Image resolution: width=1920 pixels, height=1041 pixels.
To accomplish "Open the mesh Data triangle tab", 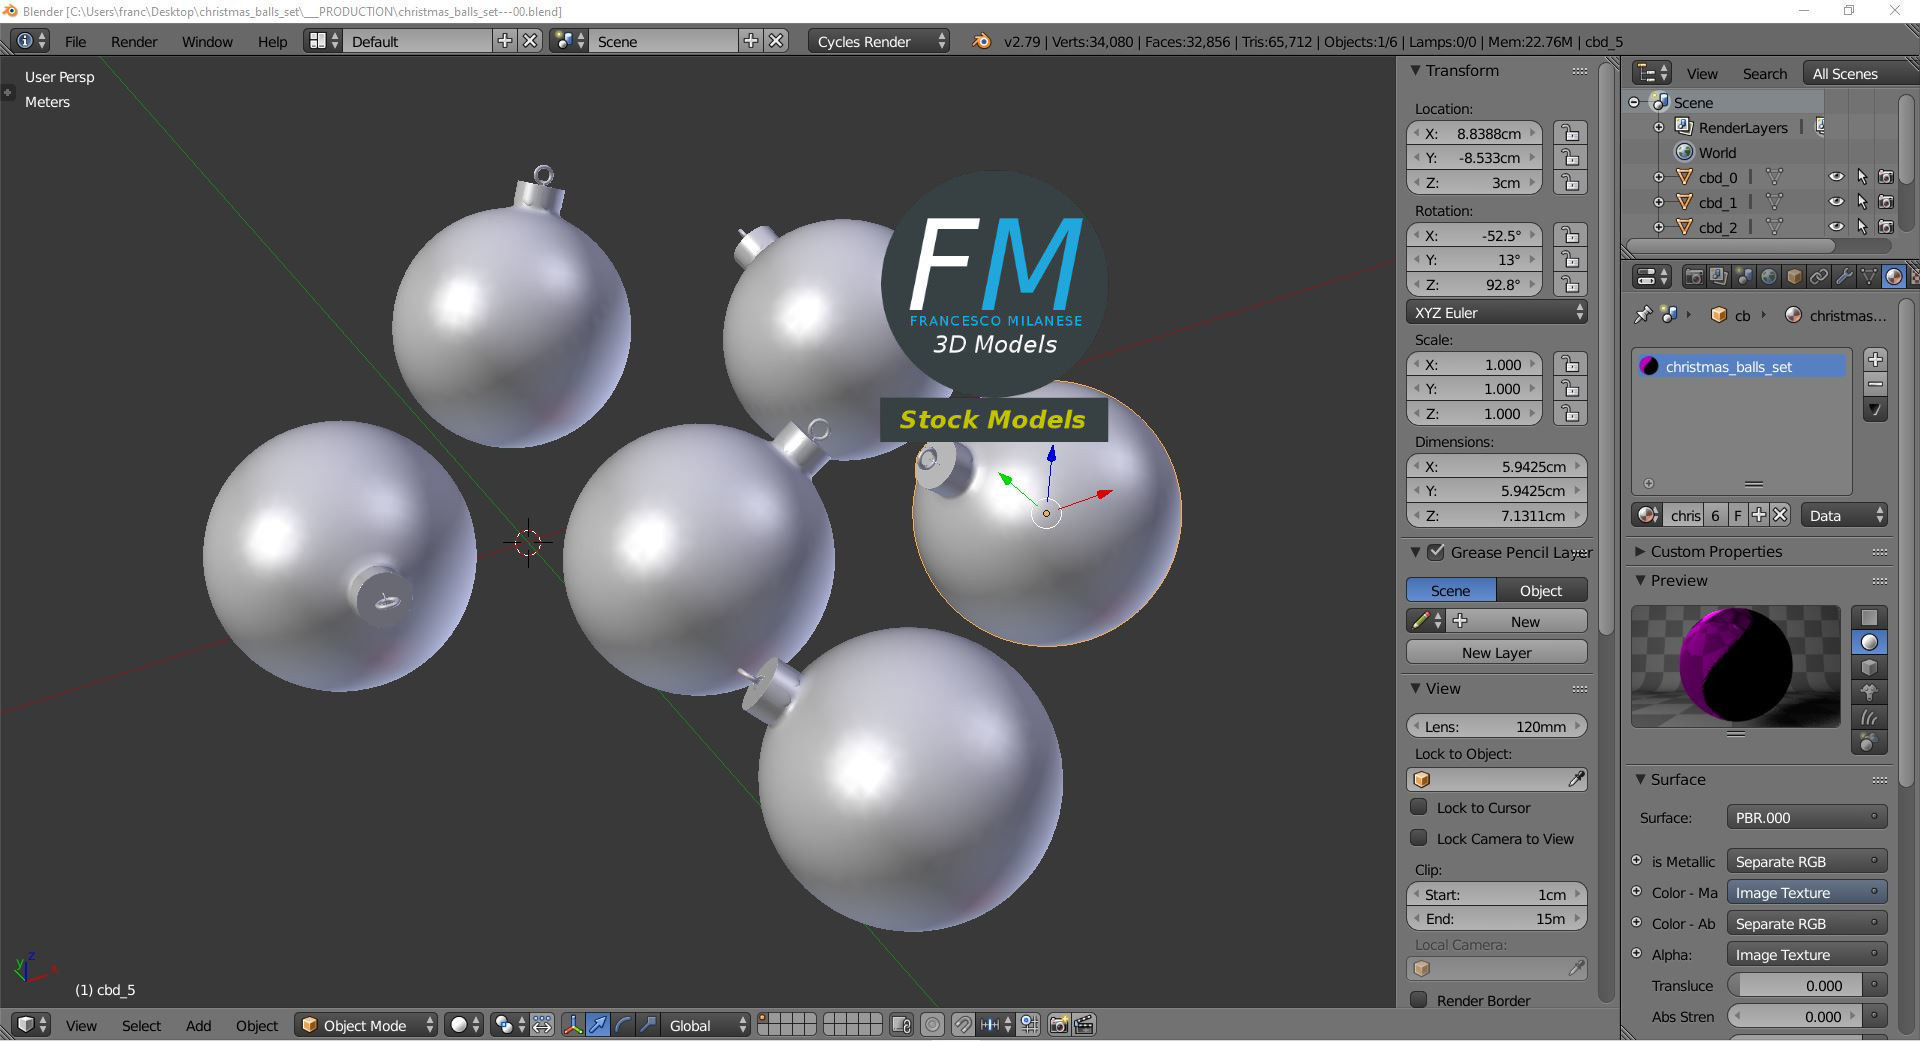I will 1868,277.
